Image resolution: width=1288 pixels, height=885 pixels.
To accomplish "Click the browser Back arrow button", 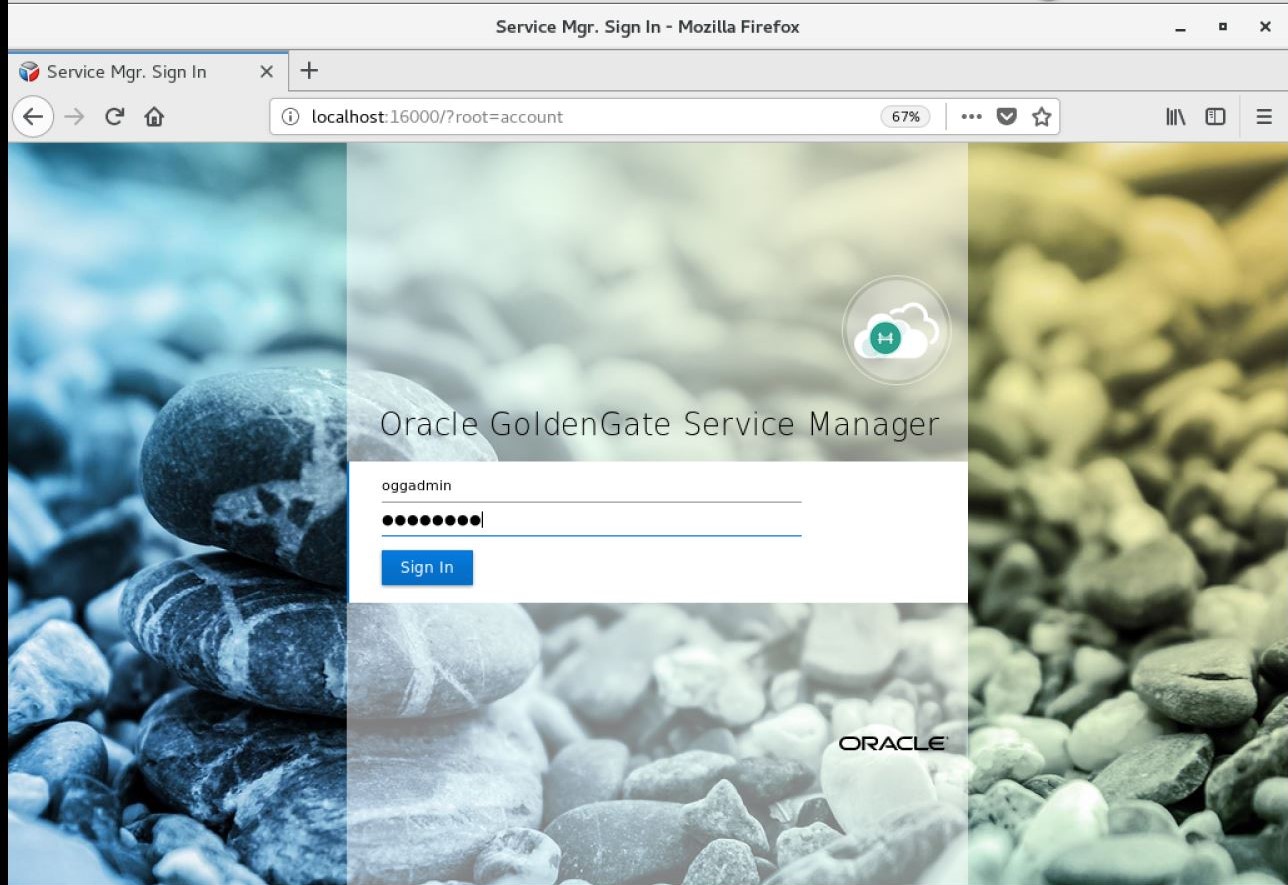I will click(x=33, y=117).
